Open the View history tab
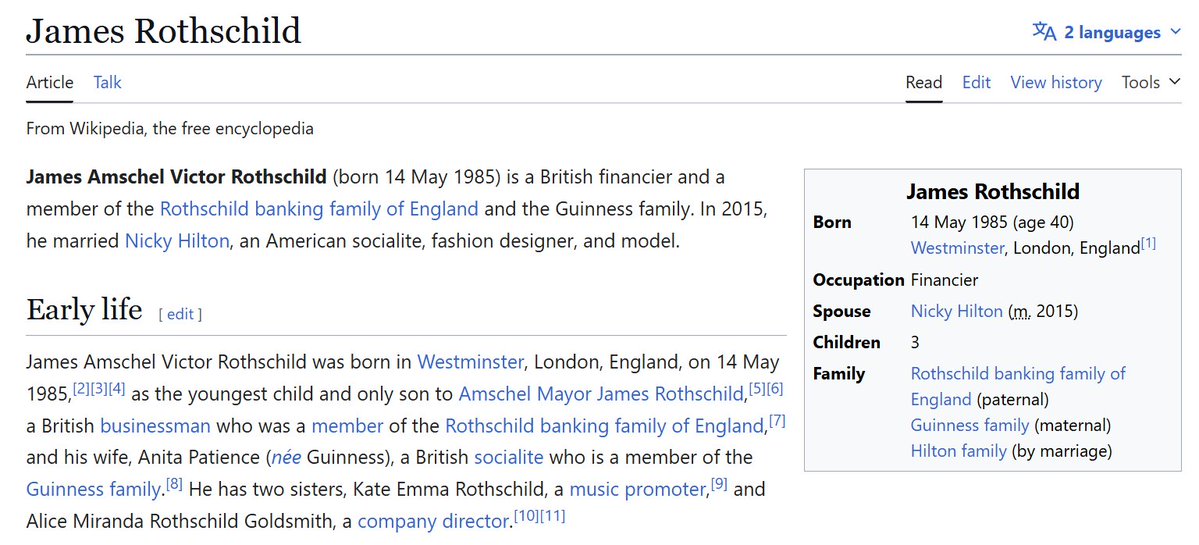The width and height of the screenshot is (1199, 545). tap(1056, 82)
